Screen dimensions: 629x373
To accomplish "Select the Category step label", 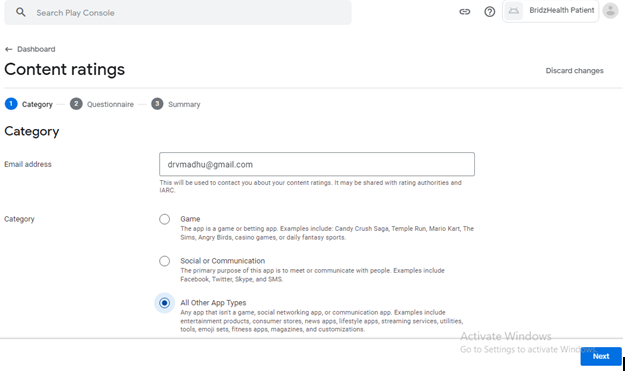I will tap(37, 104).
